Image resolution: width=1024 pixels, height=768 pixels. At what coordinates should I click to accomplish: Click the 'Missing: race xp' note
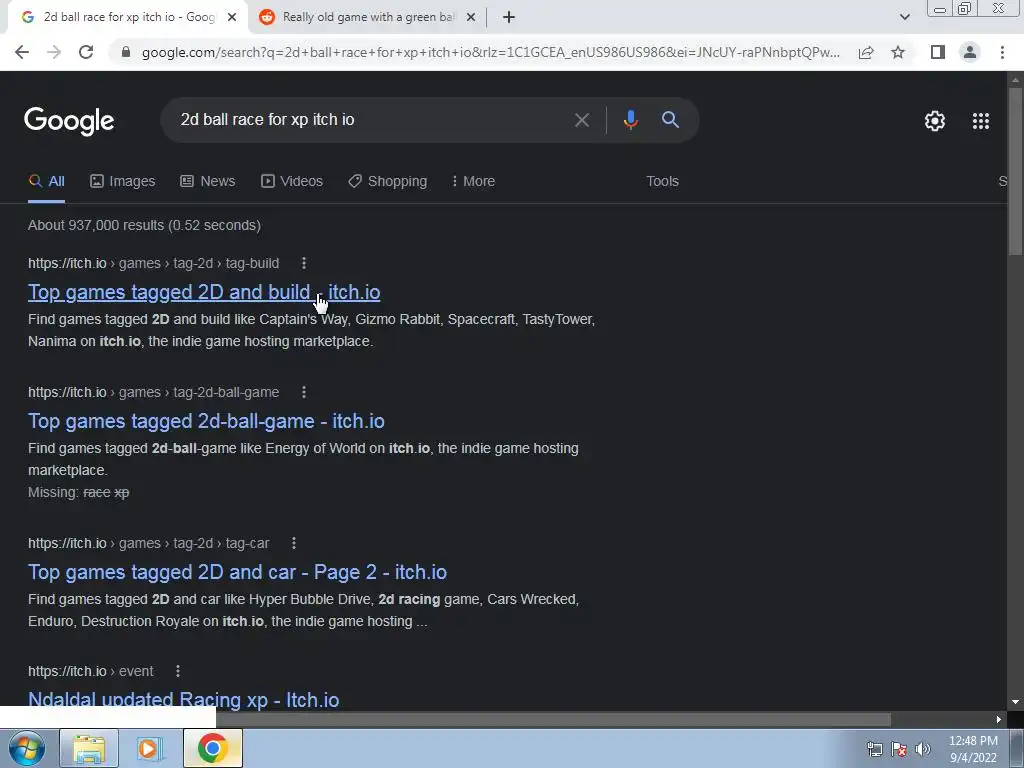[78, 492]
